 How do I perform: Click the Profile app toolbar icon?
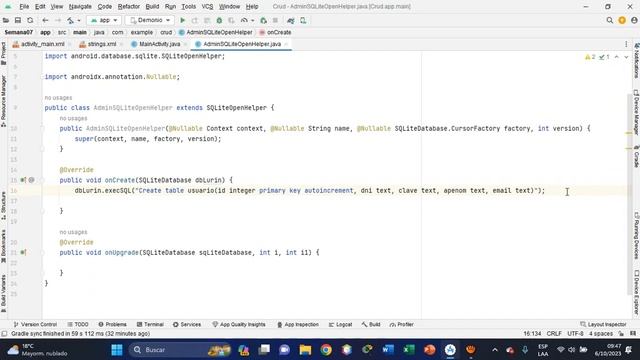pos(244,20)
